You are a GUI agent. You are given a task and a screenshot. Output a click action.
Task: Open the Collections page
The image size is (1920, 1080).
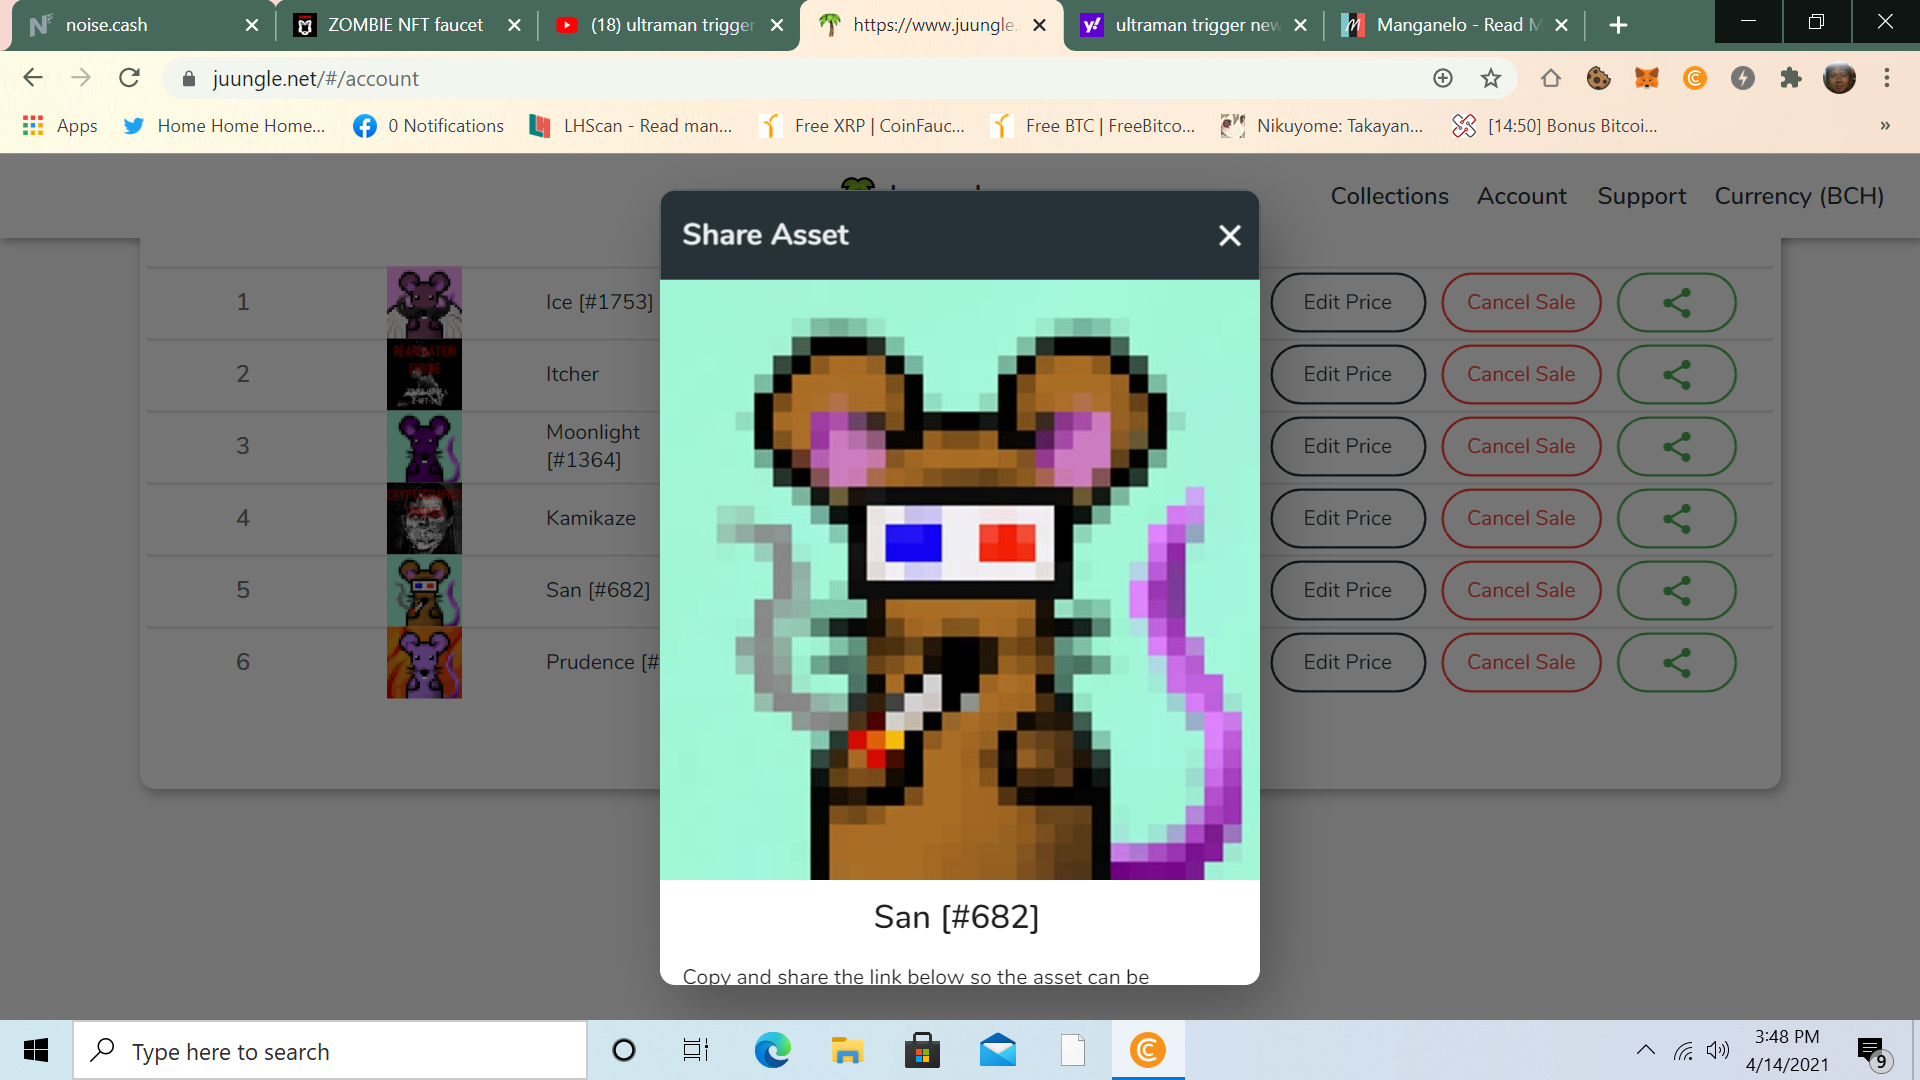point(1389,196)
